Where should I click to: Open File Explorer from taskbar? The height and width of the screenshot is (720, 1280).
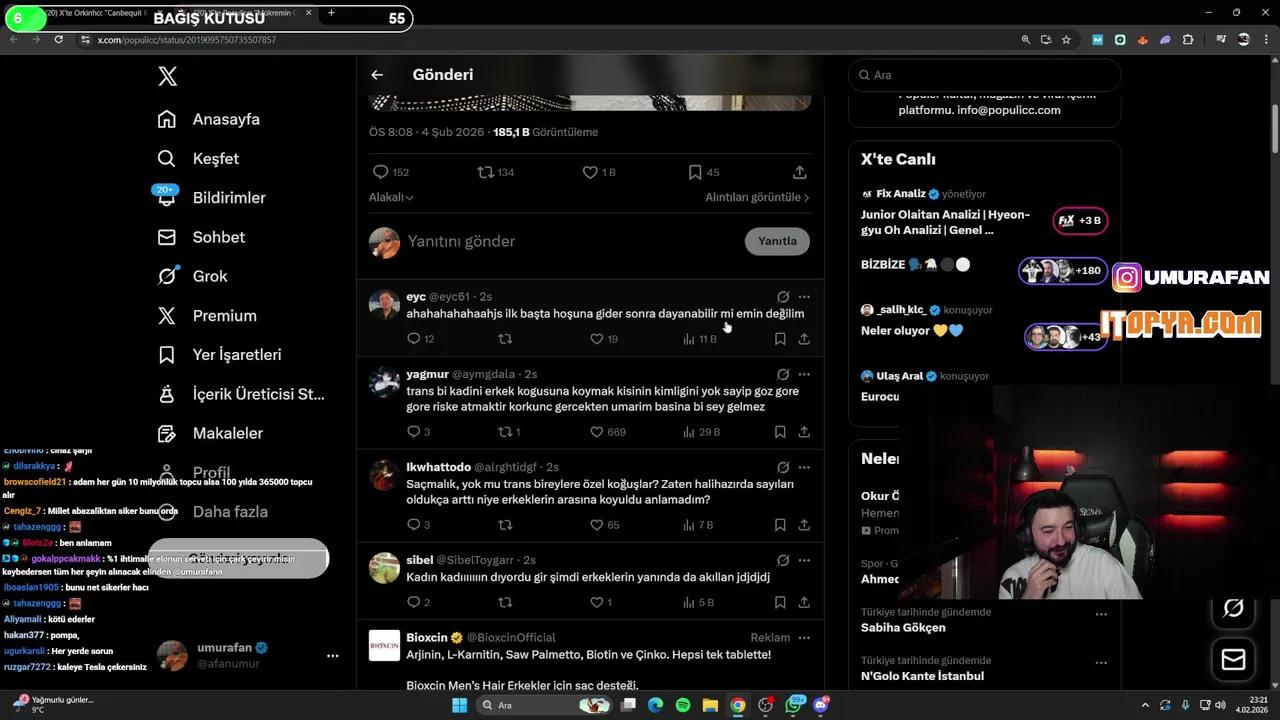click(x=710, y=705)
